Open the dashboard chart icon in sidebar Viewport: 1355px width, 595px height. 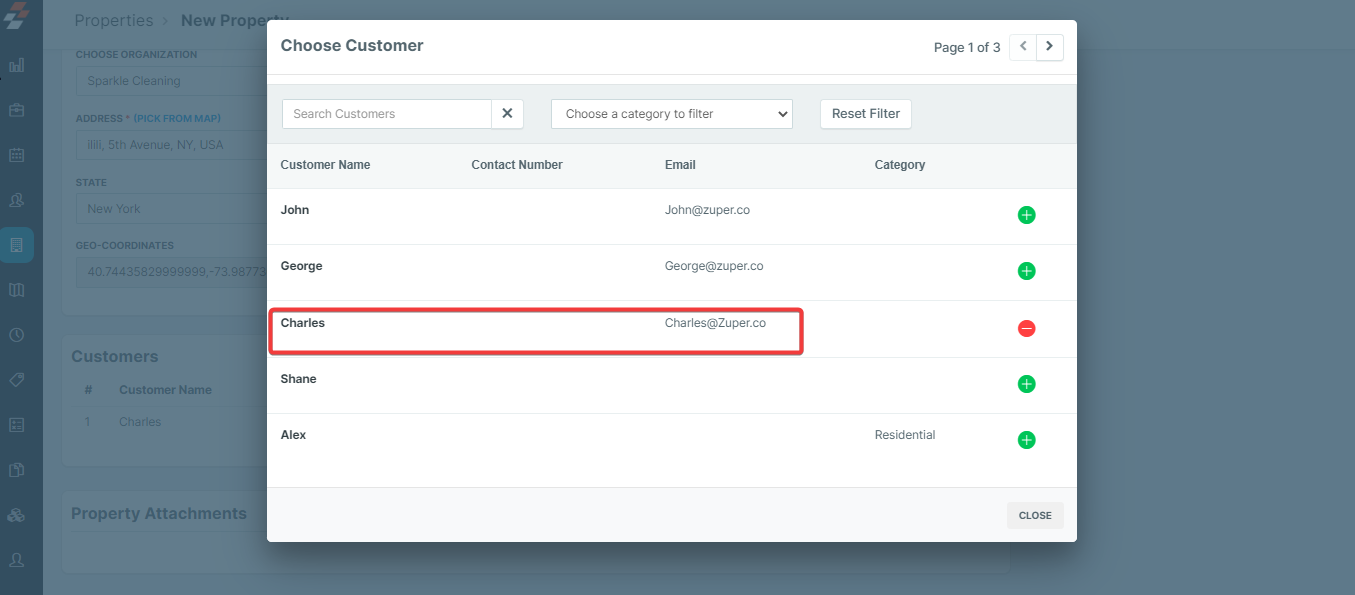pyautogui.click(x=17, y=66)
